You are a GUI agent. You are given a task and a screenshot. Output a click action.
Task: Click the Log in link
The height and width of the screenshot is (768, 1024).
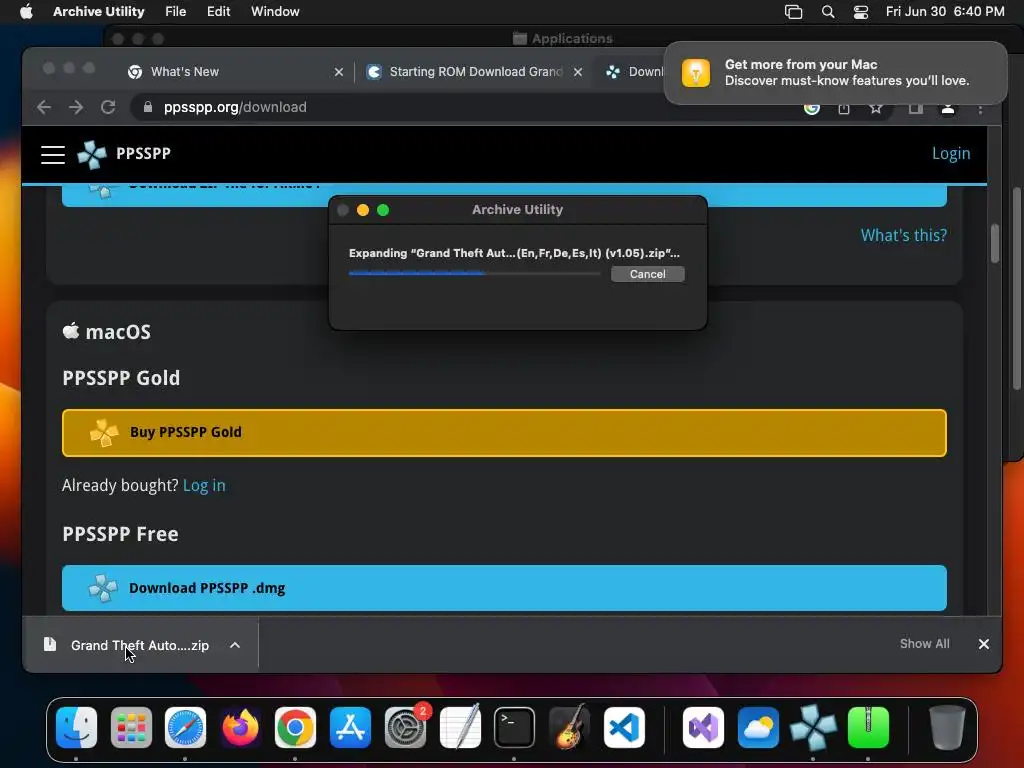coord(204,485)
